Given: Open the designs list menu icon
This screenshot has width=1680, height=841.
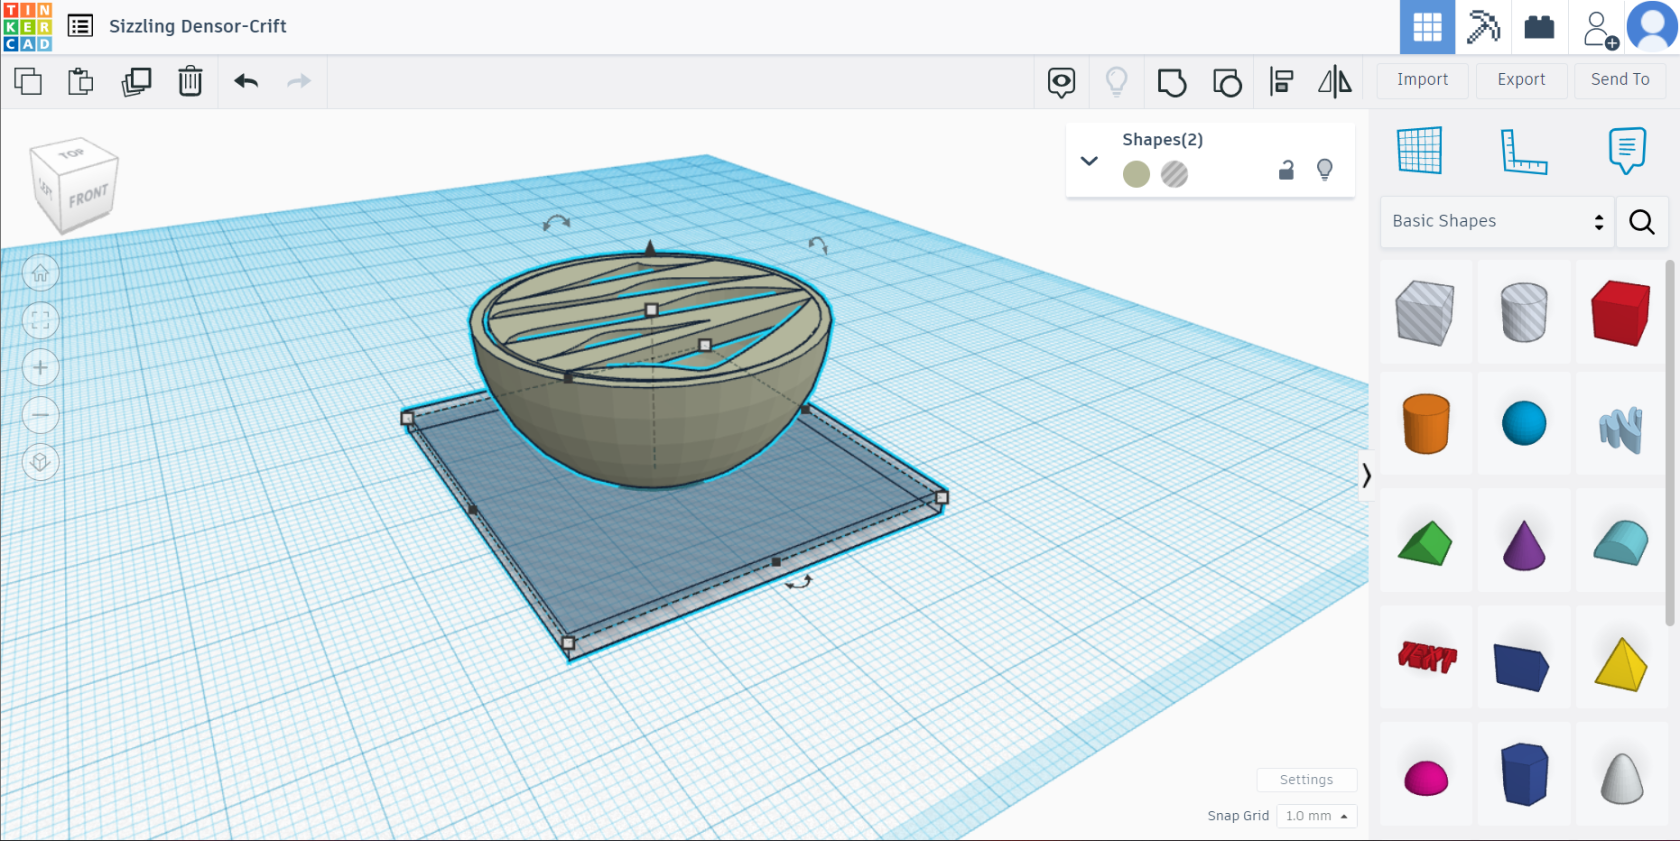Looking at the screenshot, I should pyautogui.click(x=80, y=26).
